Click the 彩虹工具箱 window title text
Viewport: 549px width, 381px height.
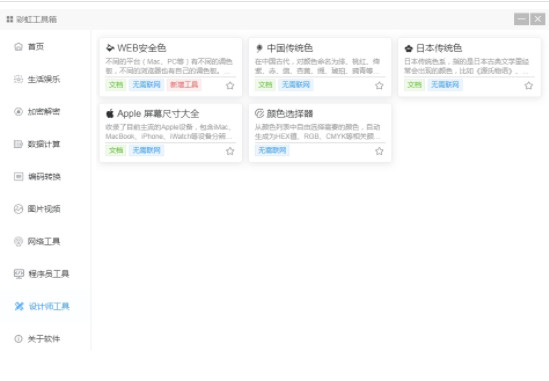36,19
